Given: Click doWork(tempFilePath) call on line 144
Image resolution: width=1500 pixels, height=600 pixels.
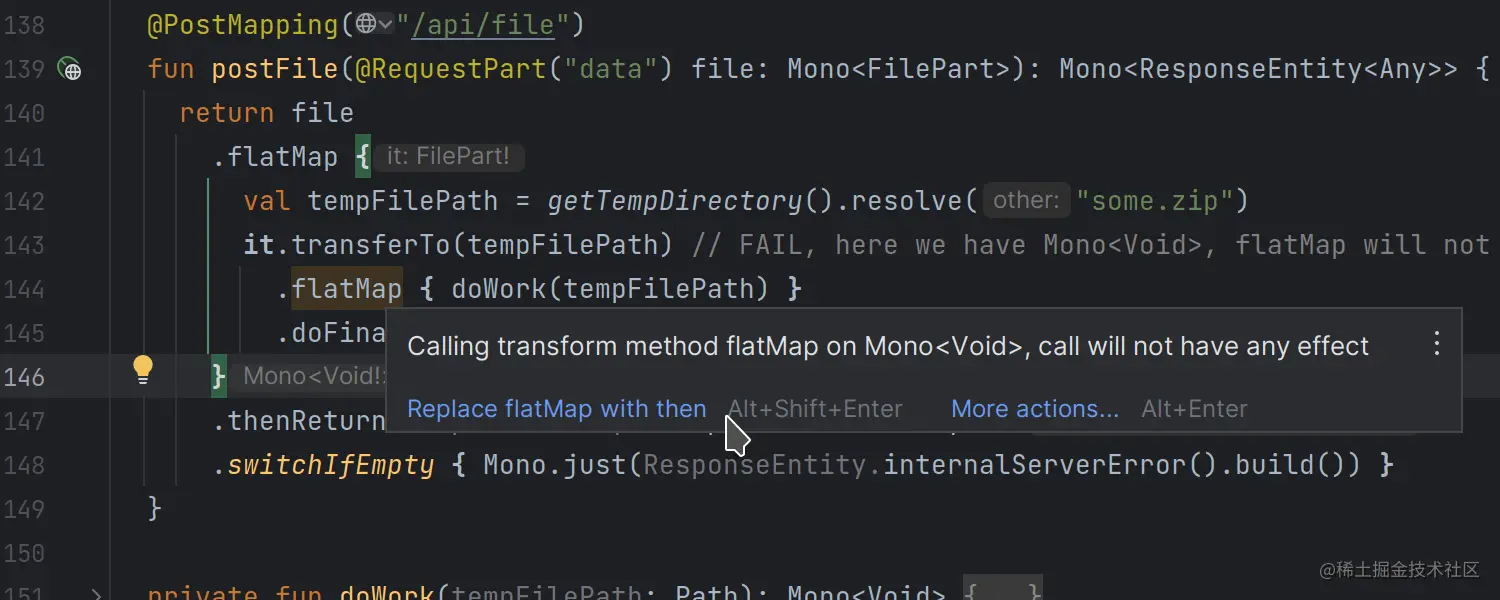Looking at the screenshot, I should [x=610, y=289].
